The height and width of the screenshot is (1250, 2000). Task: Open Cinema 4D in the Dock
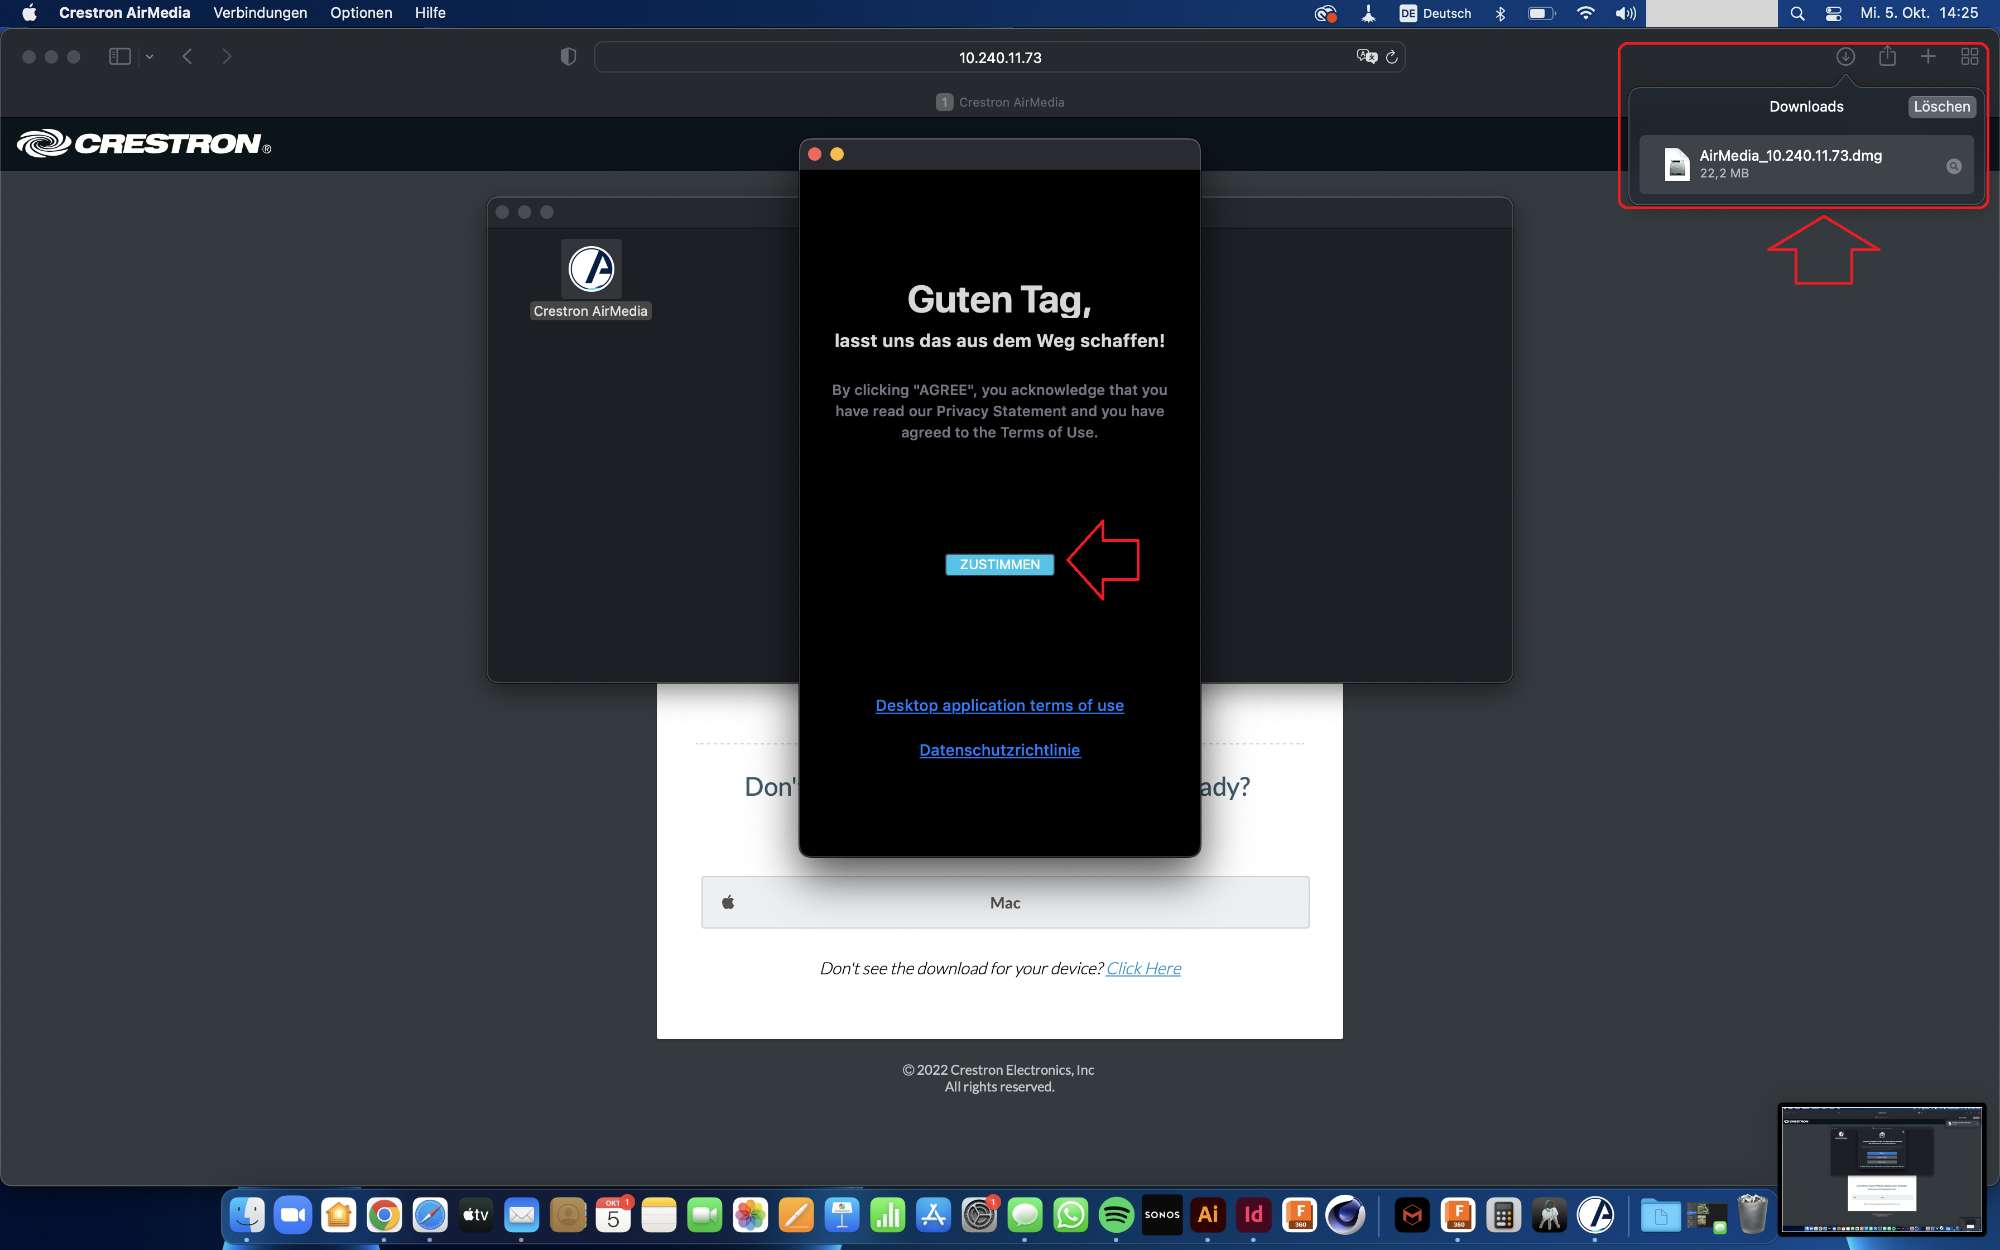click(x=1345, y=1215)
